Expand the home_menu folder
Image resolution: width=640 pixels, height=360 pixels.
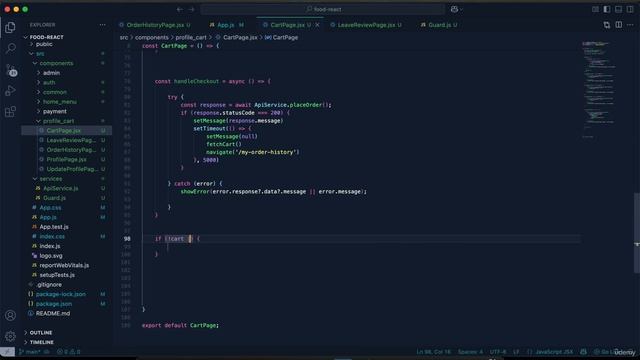pyautogui.click(x=60, y=102)
